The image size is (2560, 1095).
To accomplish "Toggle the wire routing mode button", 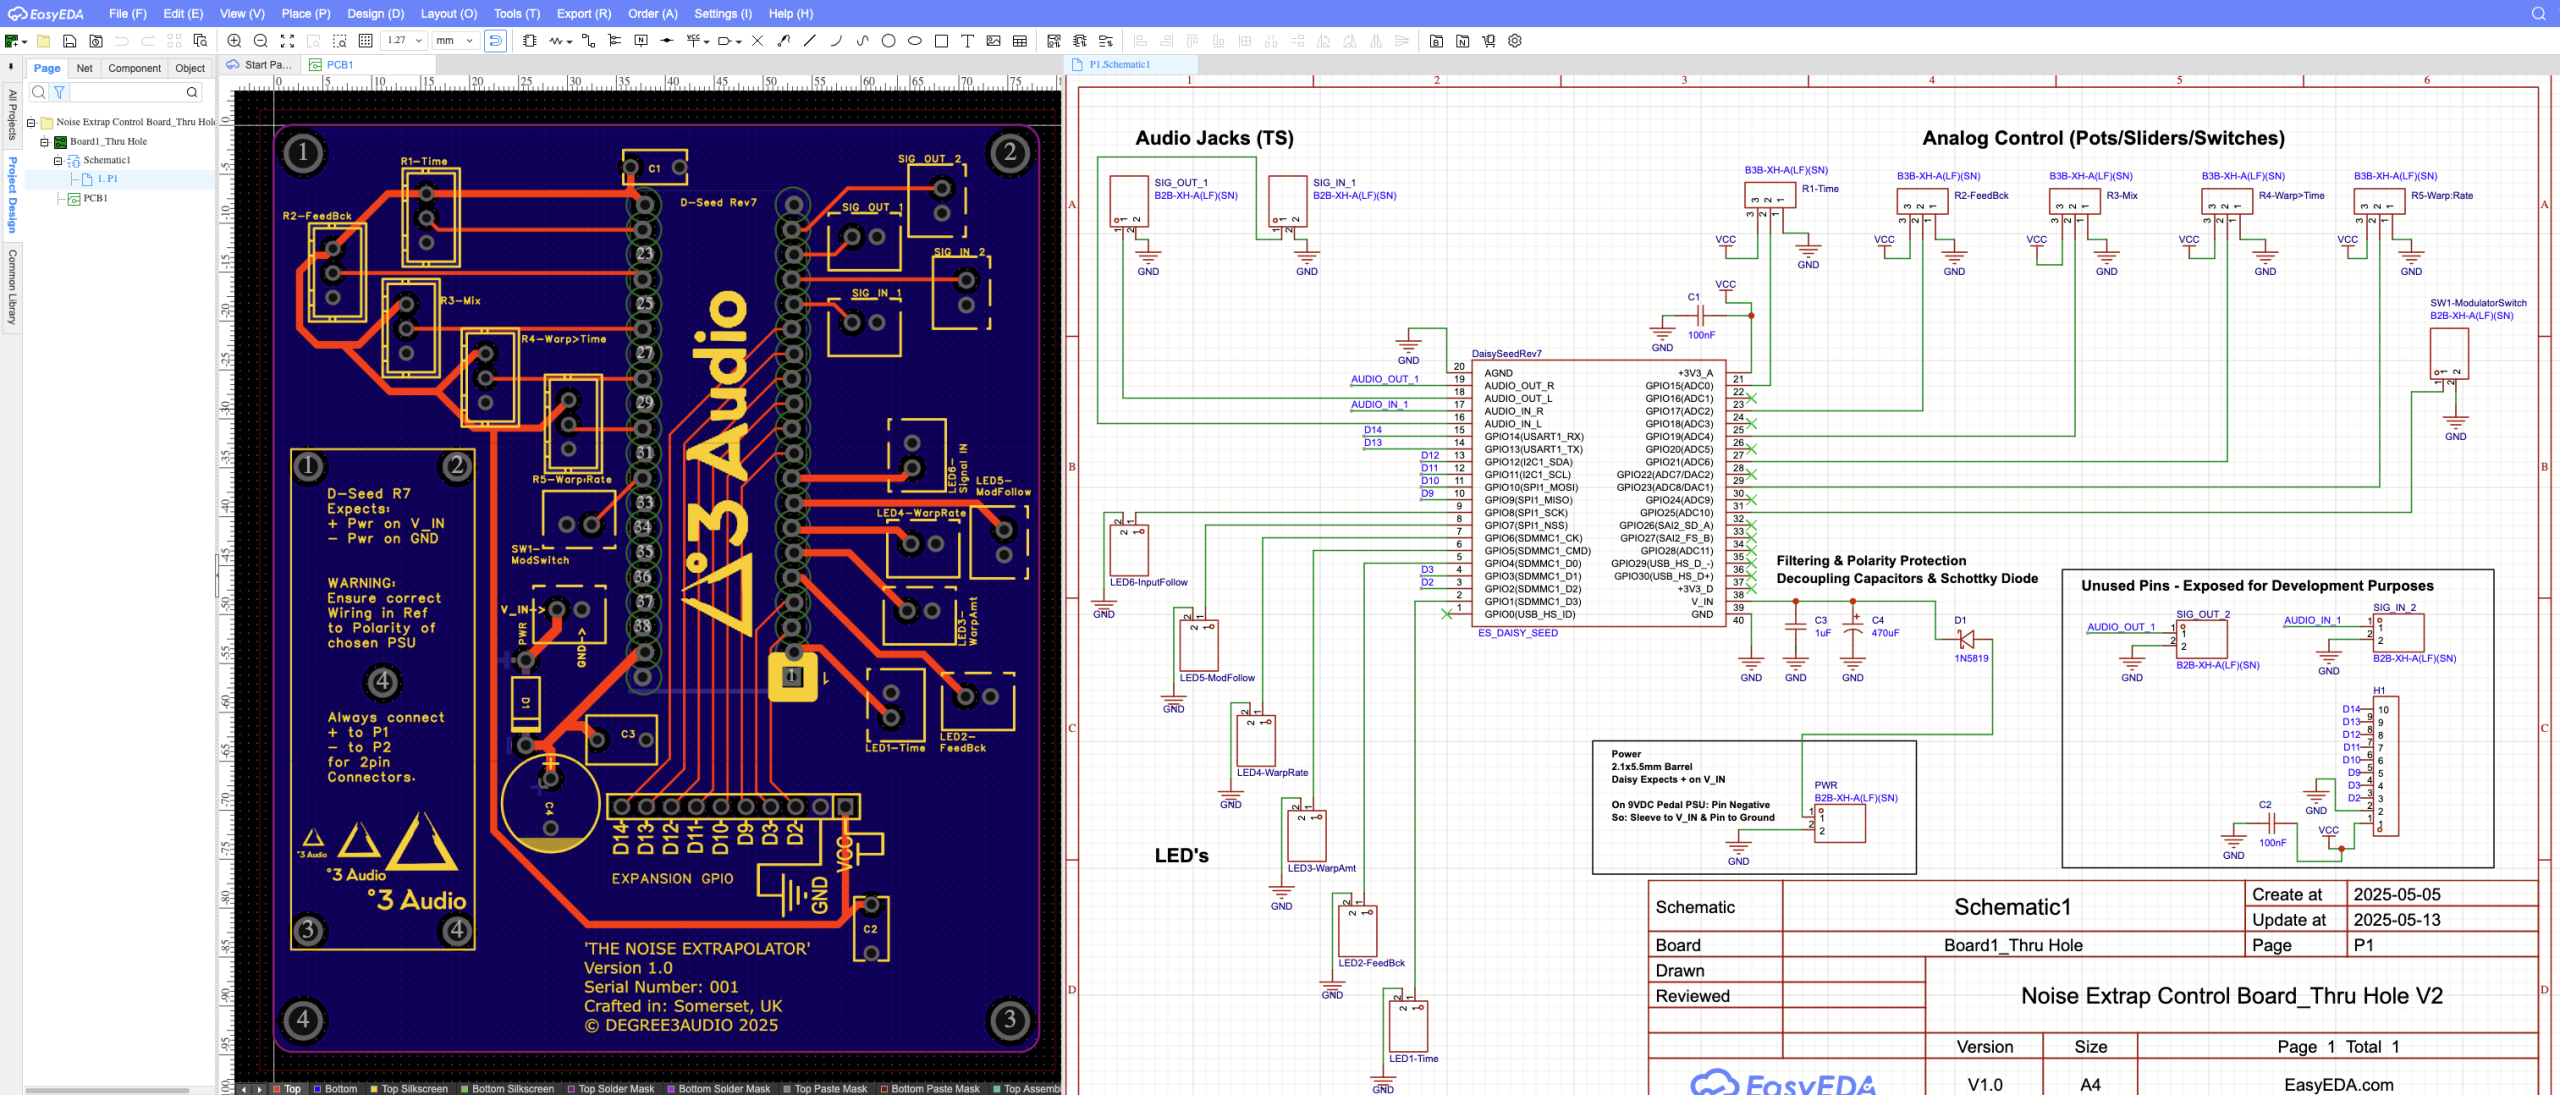I will (495, 41).
